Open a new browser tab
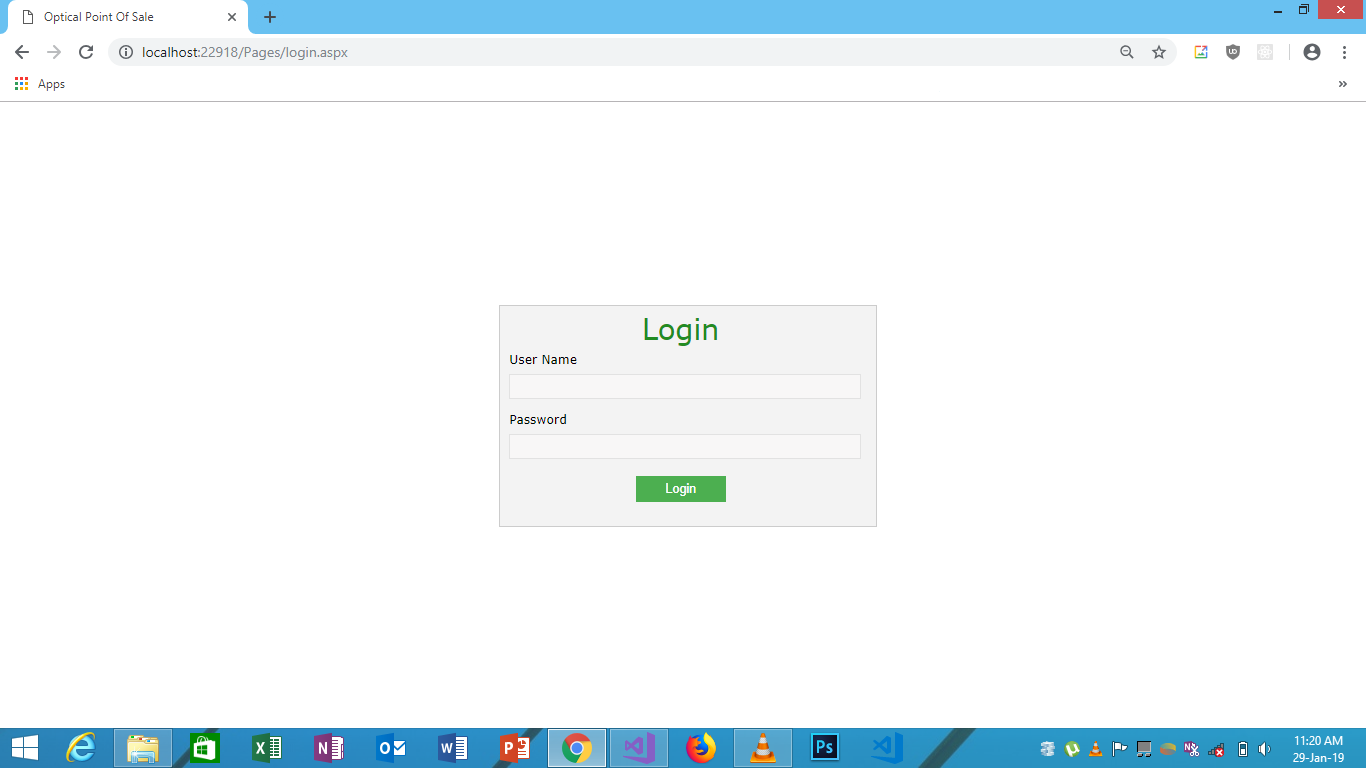 coord(269,16)
